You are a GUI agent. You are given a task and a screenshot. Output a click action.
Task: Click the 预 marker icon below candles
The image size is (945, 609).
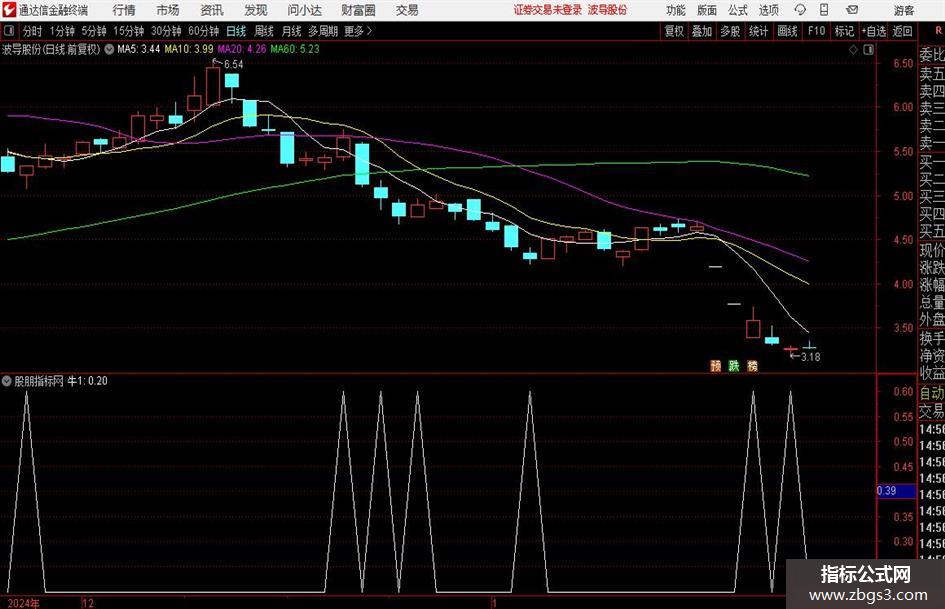715,366
